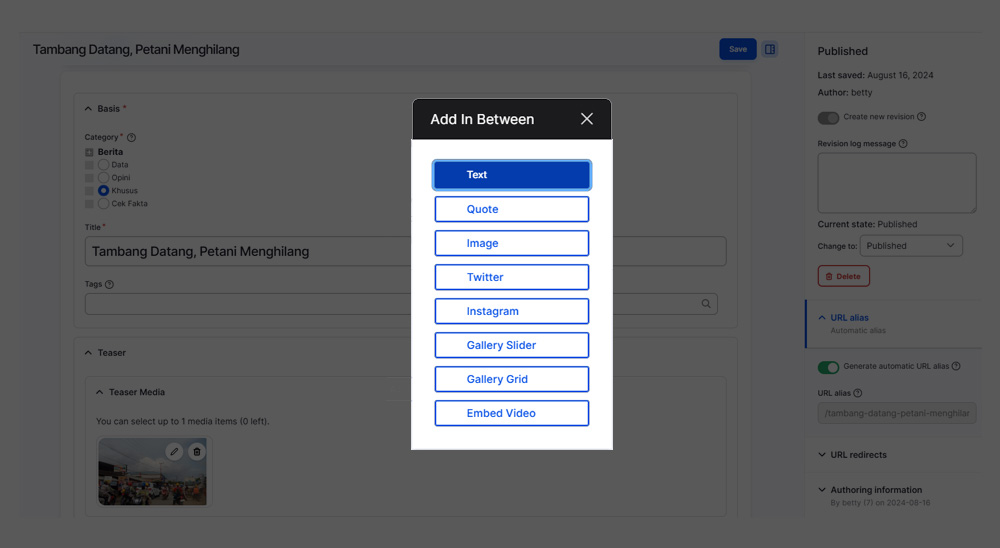The height and width of the screenshot is (548, 1000).
Task: Close the Add In Between dialog
Action: coord(587,119)
